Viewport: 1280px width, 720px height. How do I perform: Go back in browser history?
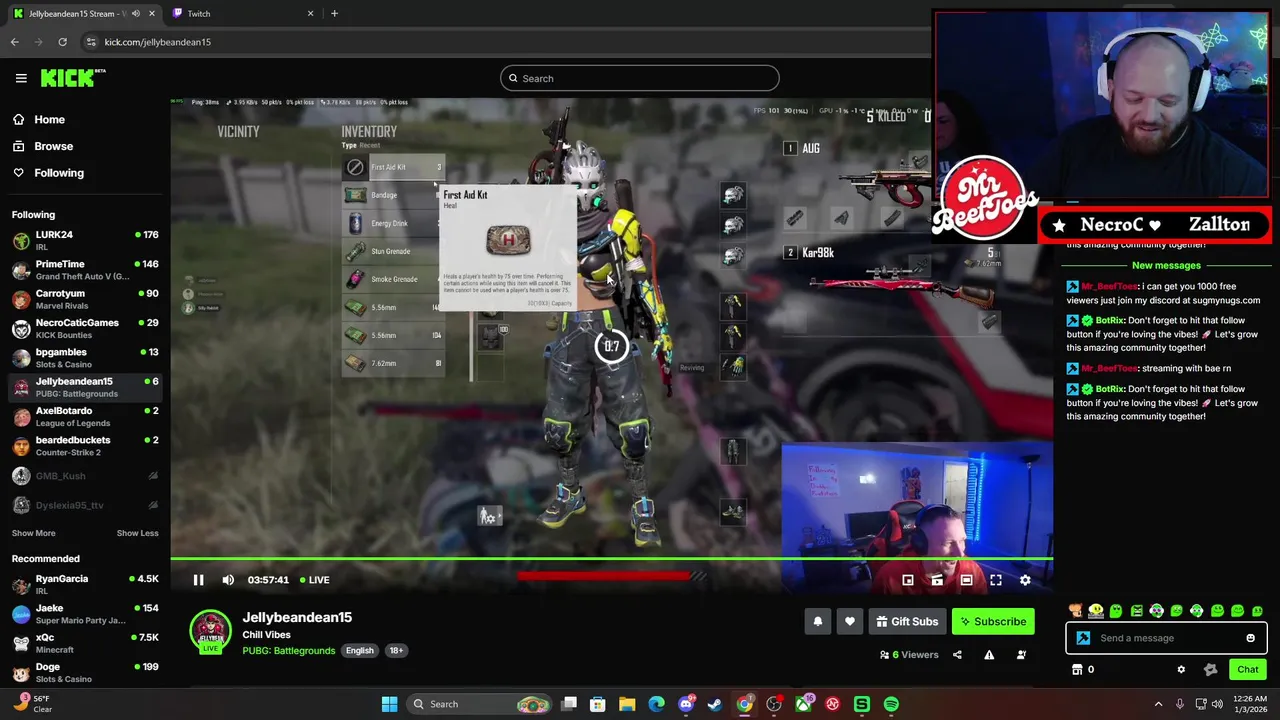point(14,42)
